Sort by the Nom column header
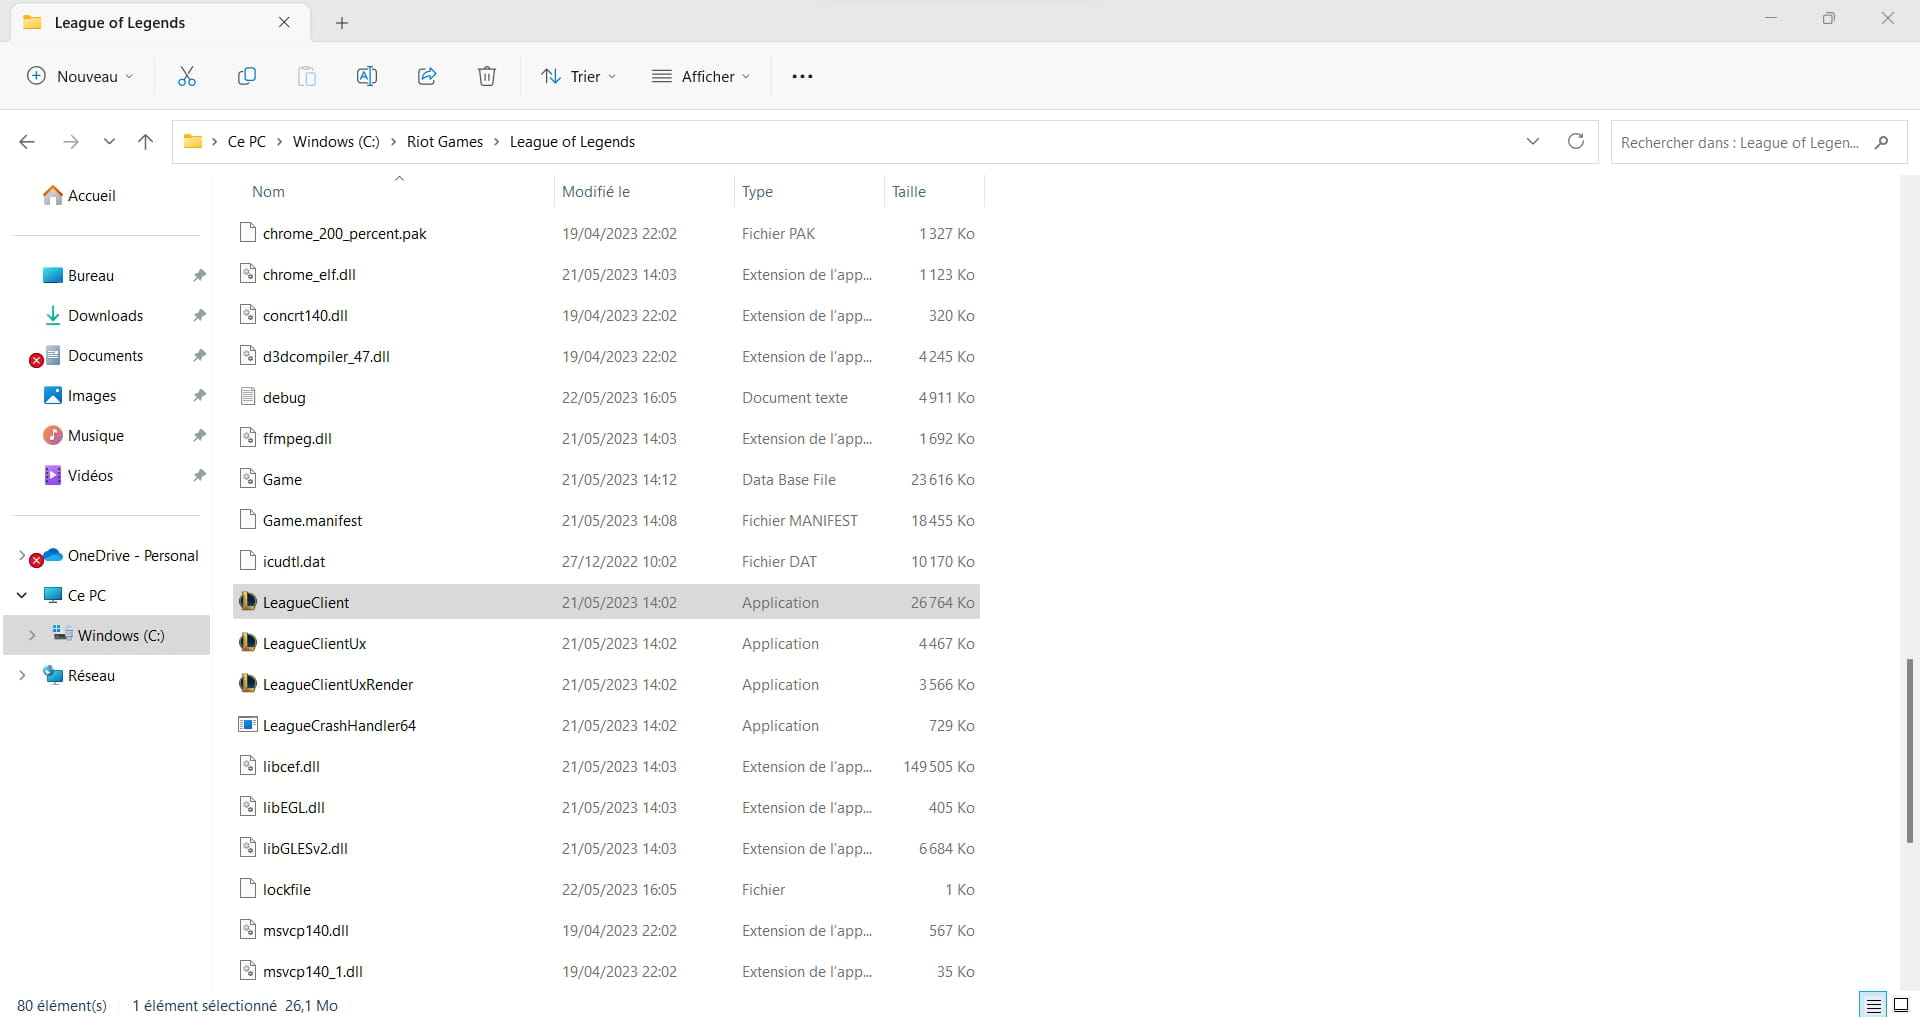1920x1017 pixels. 268,191
